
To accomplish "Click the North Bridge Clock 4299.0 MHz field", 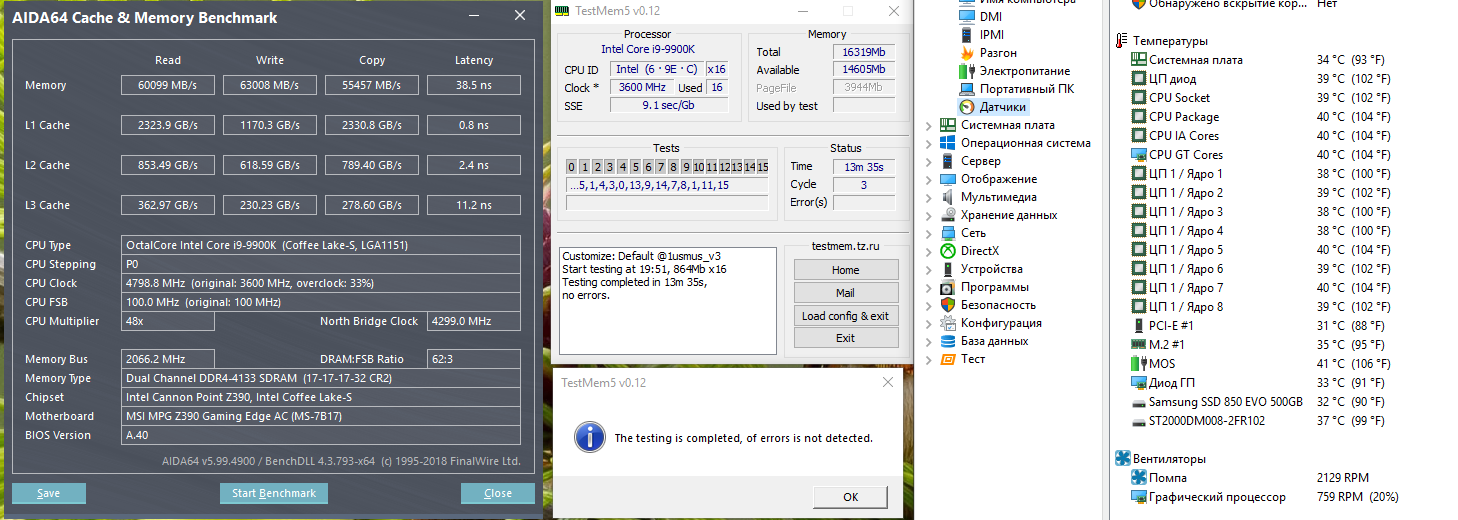I will [x=474, y=321].
